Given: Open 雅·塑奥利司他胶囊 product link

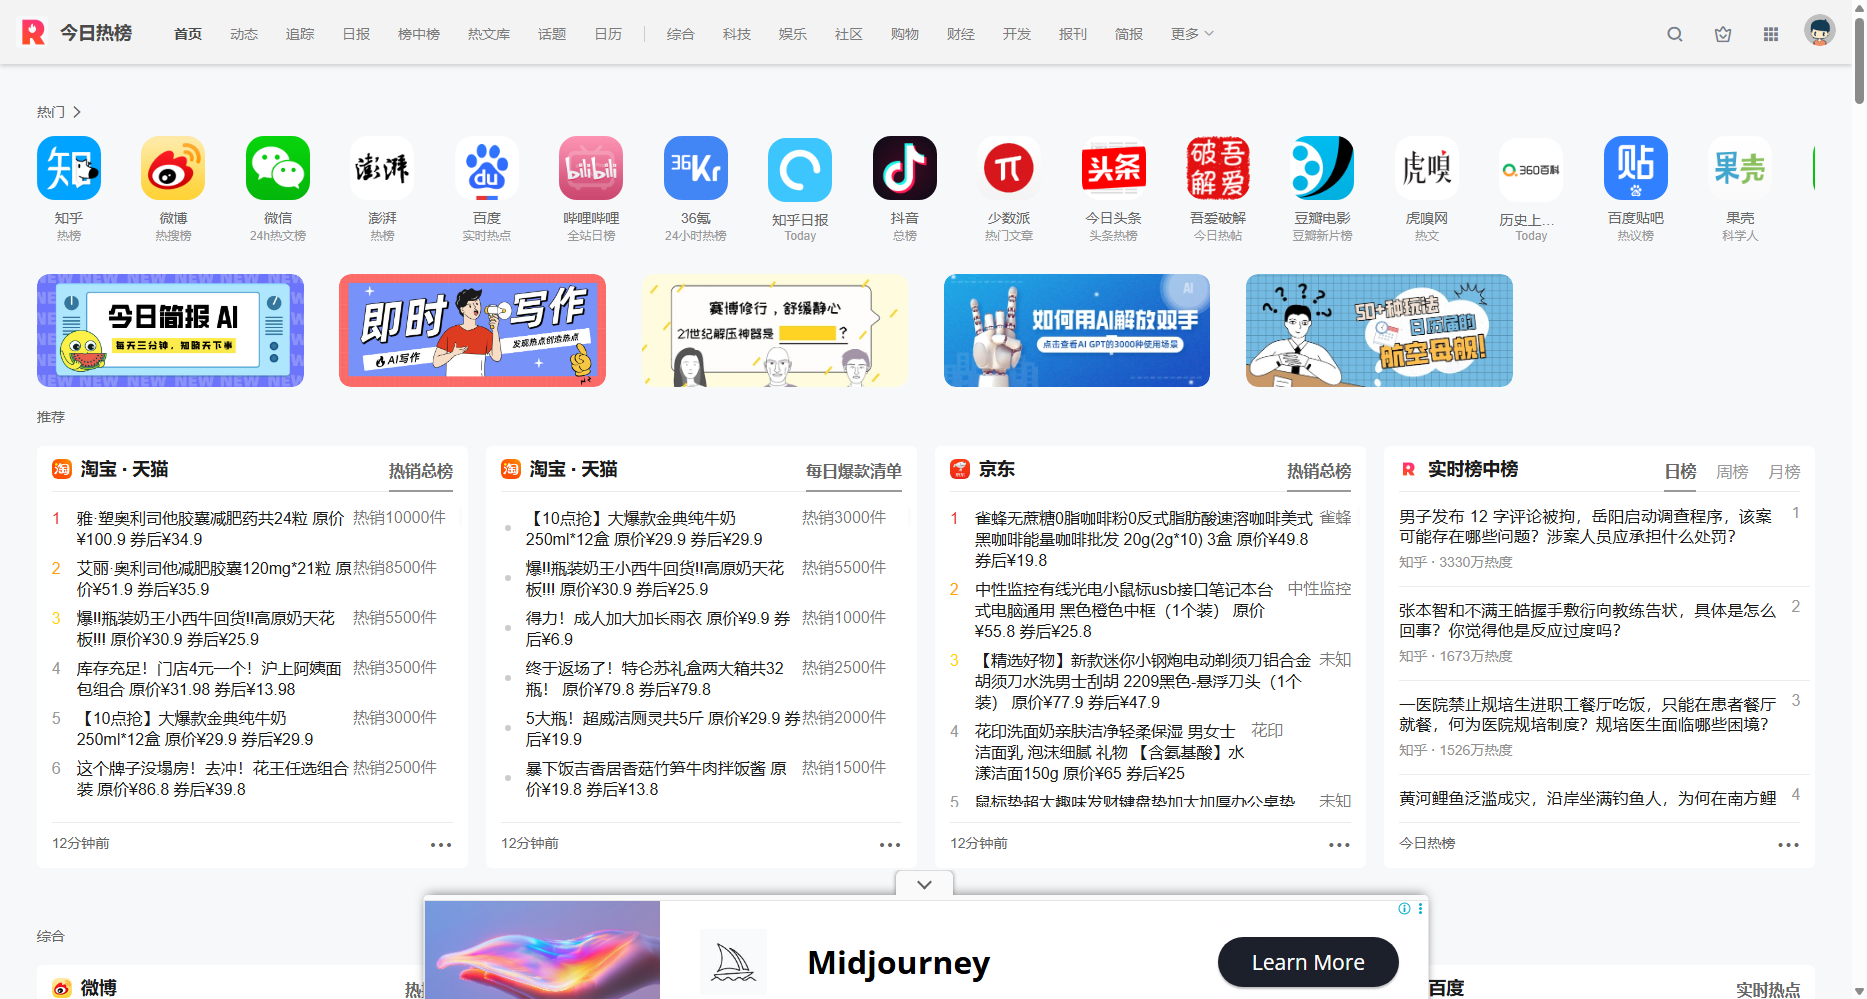Looking at the screenshot, I should pyautogui.click(x=211, y=529).
